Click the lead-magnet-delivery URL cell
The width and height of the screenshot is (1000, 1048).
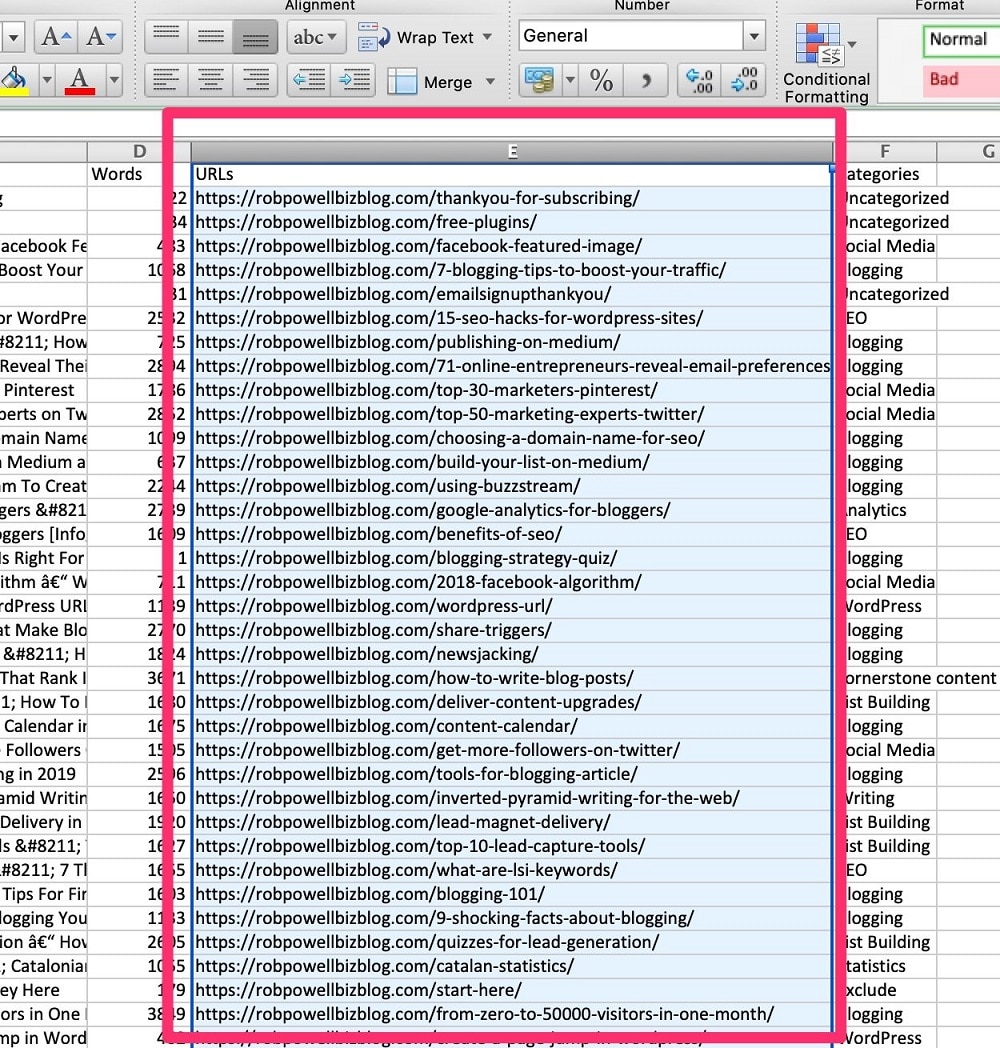coord(512,822)
